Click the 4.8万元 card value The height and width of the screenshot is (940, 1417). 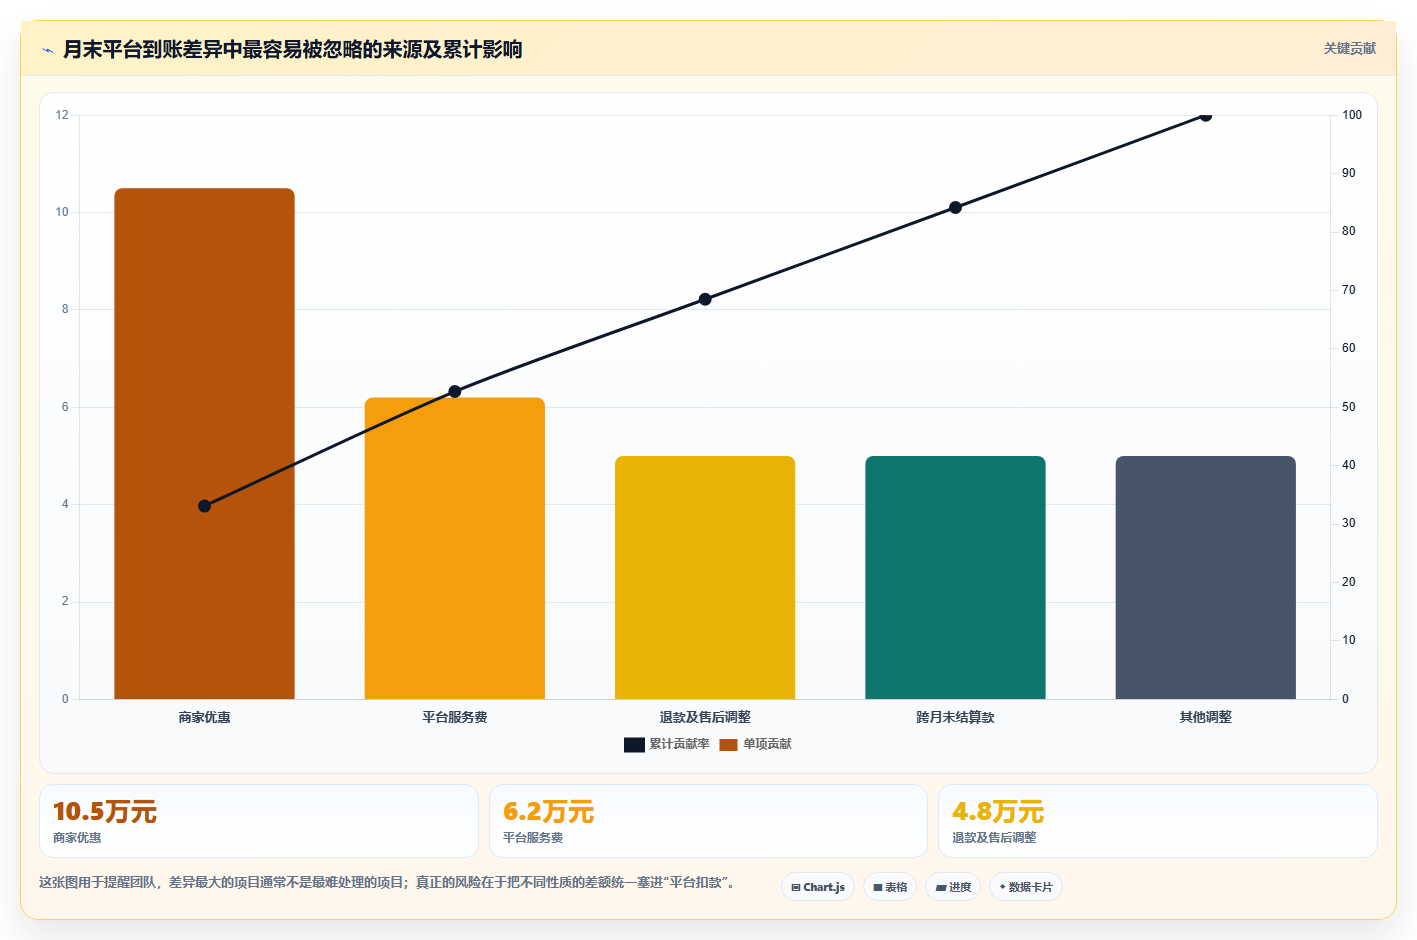(x=998, y=811)
